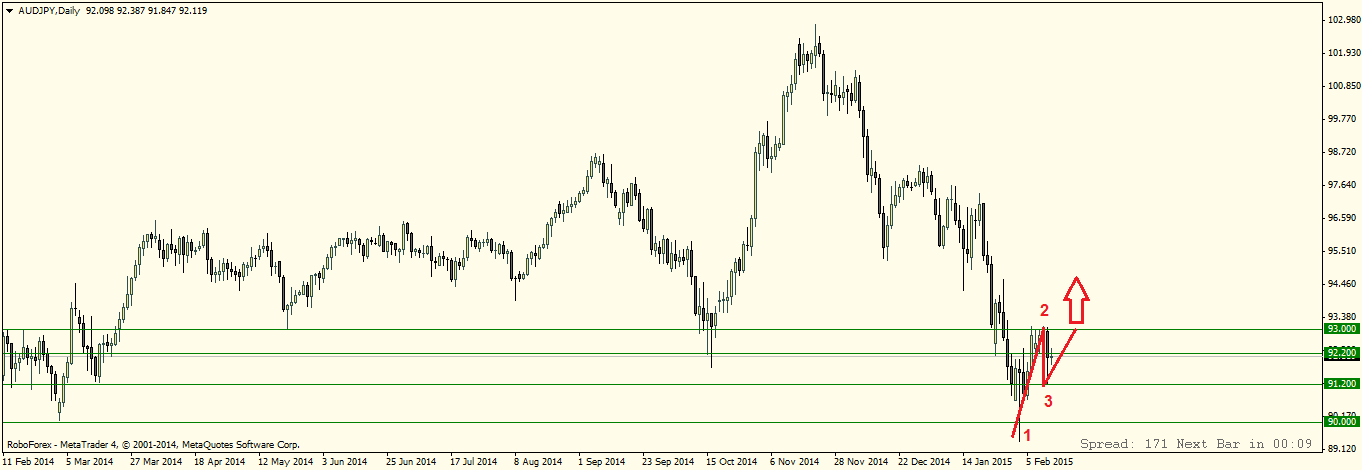Click the 102.980 price scale label
Image resolution: width=1362 pixels, height=470 pixels.
pyautogui.click(x=1342, y=20)
